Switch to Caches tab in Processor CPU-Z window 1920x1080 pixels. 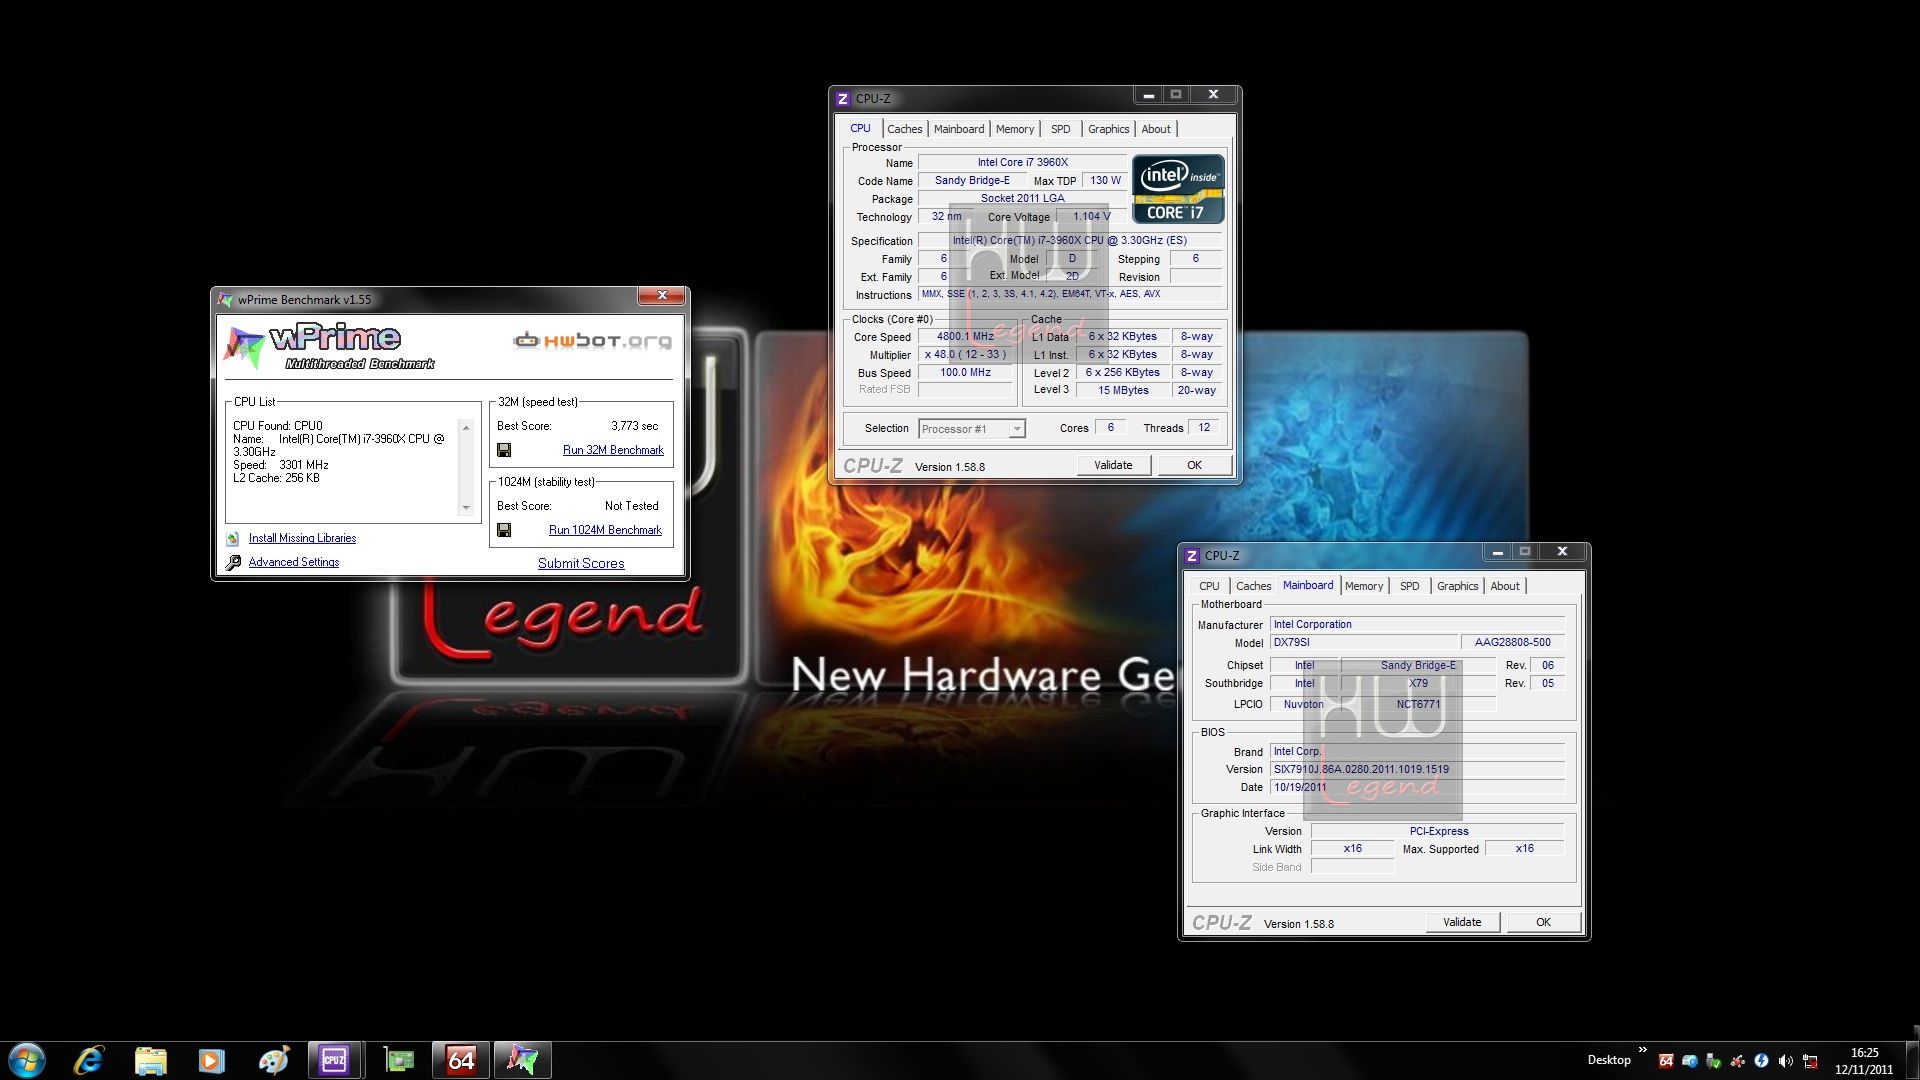pyautogui.click(x=904, y=129)
